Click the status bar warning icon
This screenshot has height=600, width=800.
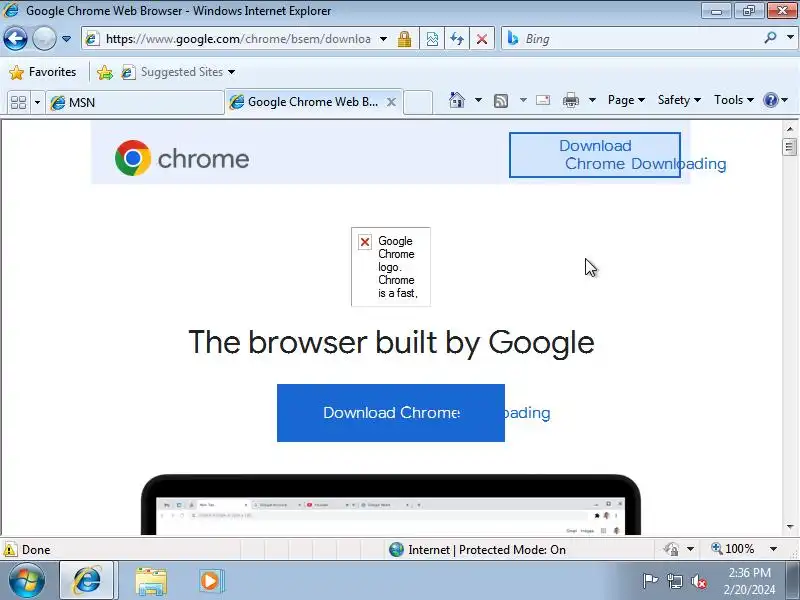(10, 549)
